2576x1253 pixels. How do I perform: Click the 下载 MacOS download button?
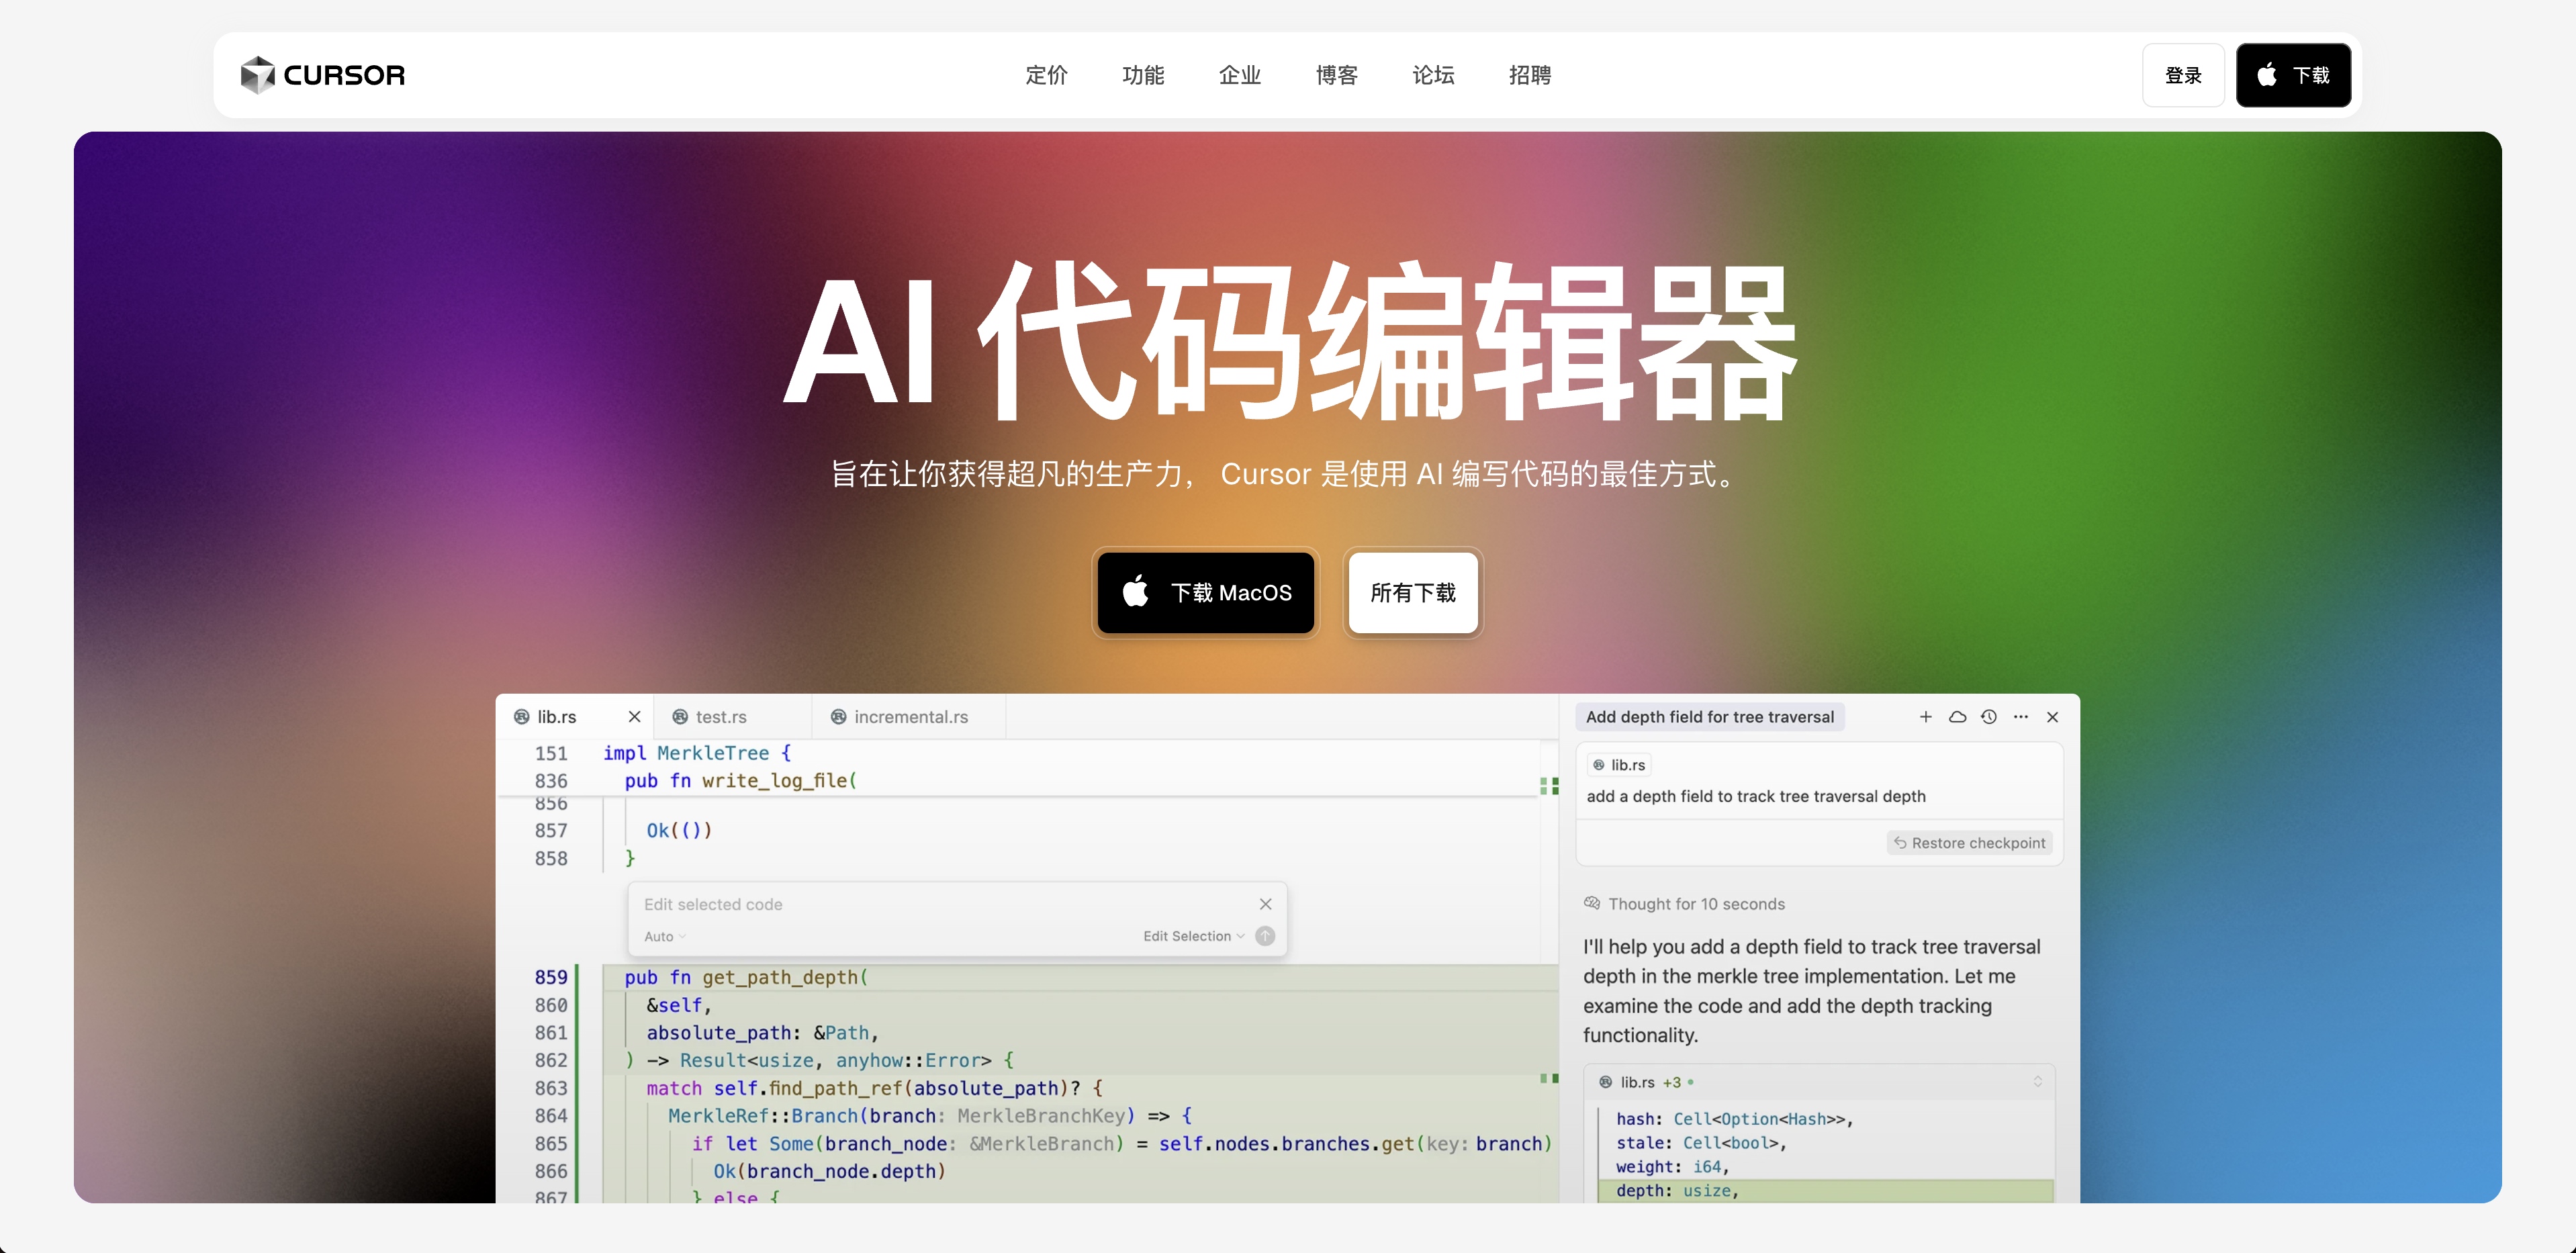pos(1206,593)
